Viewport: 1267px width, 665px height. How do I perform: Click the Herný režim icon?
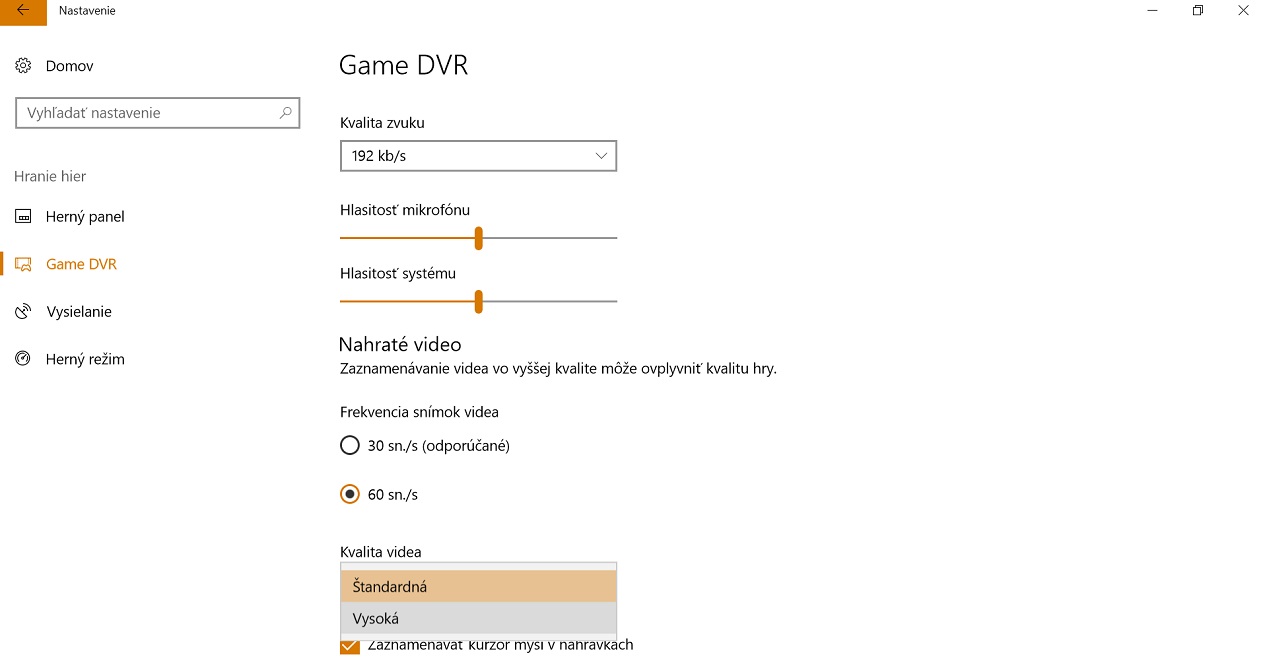tap(23, 359)
